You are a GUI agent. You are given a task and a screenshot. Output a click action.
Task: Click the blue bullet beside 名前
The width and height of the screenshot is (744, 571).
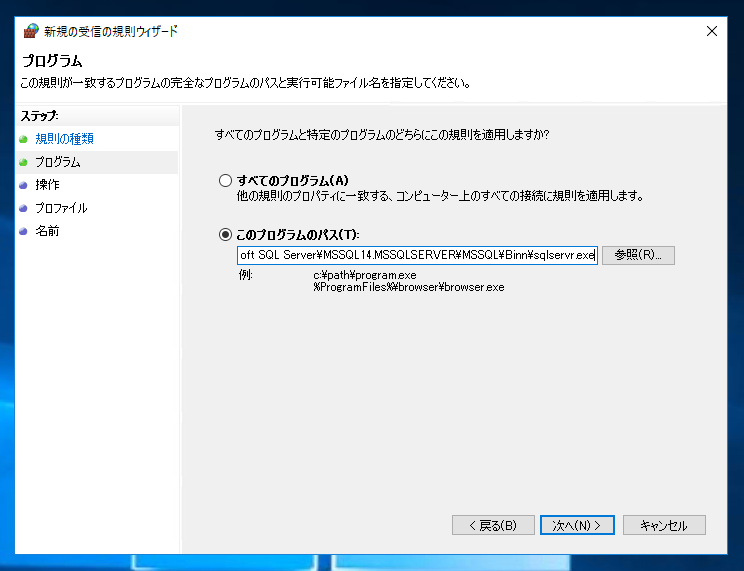click(x=23, y=232)
